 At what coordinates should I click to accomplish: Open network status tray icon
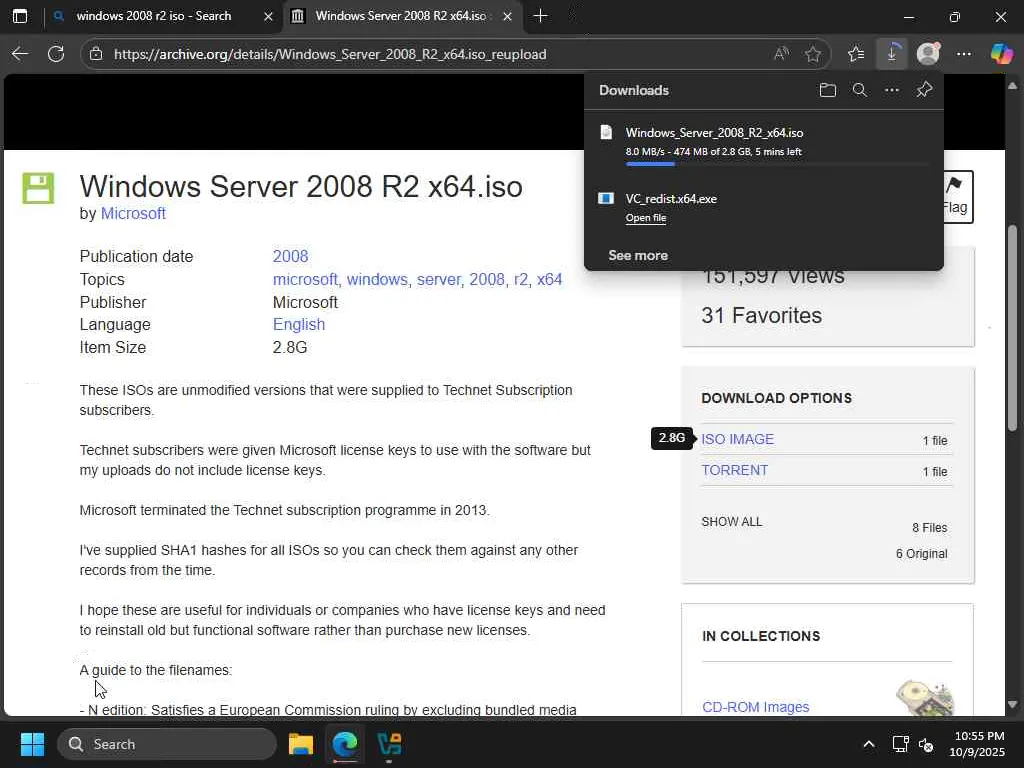pyautogui.click(x=901, y=744)
